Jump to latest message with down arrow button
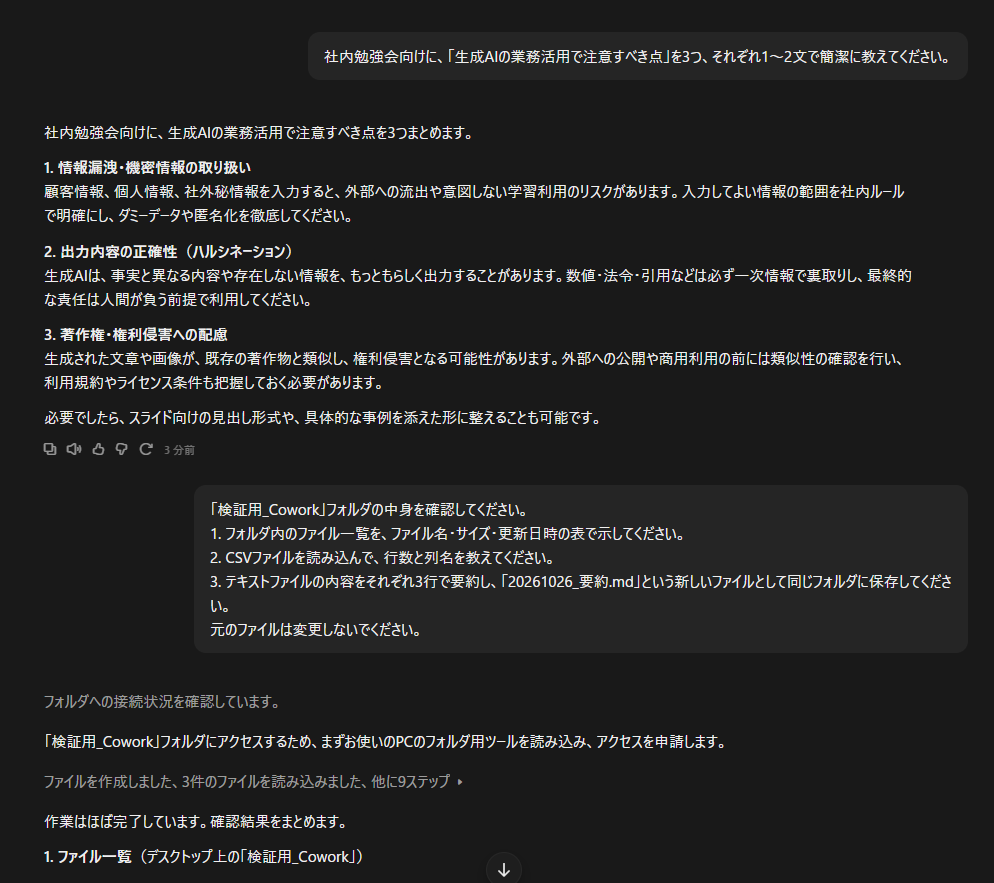Viewport: 994px width, 883px height. (x=504, y=870)
